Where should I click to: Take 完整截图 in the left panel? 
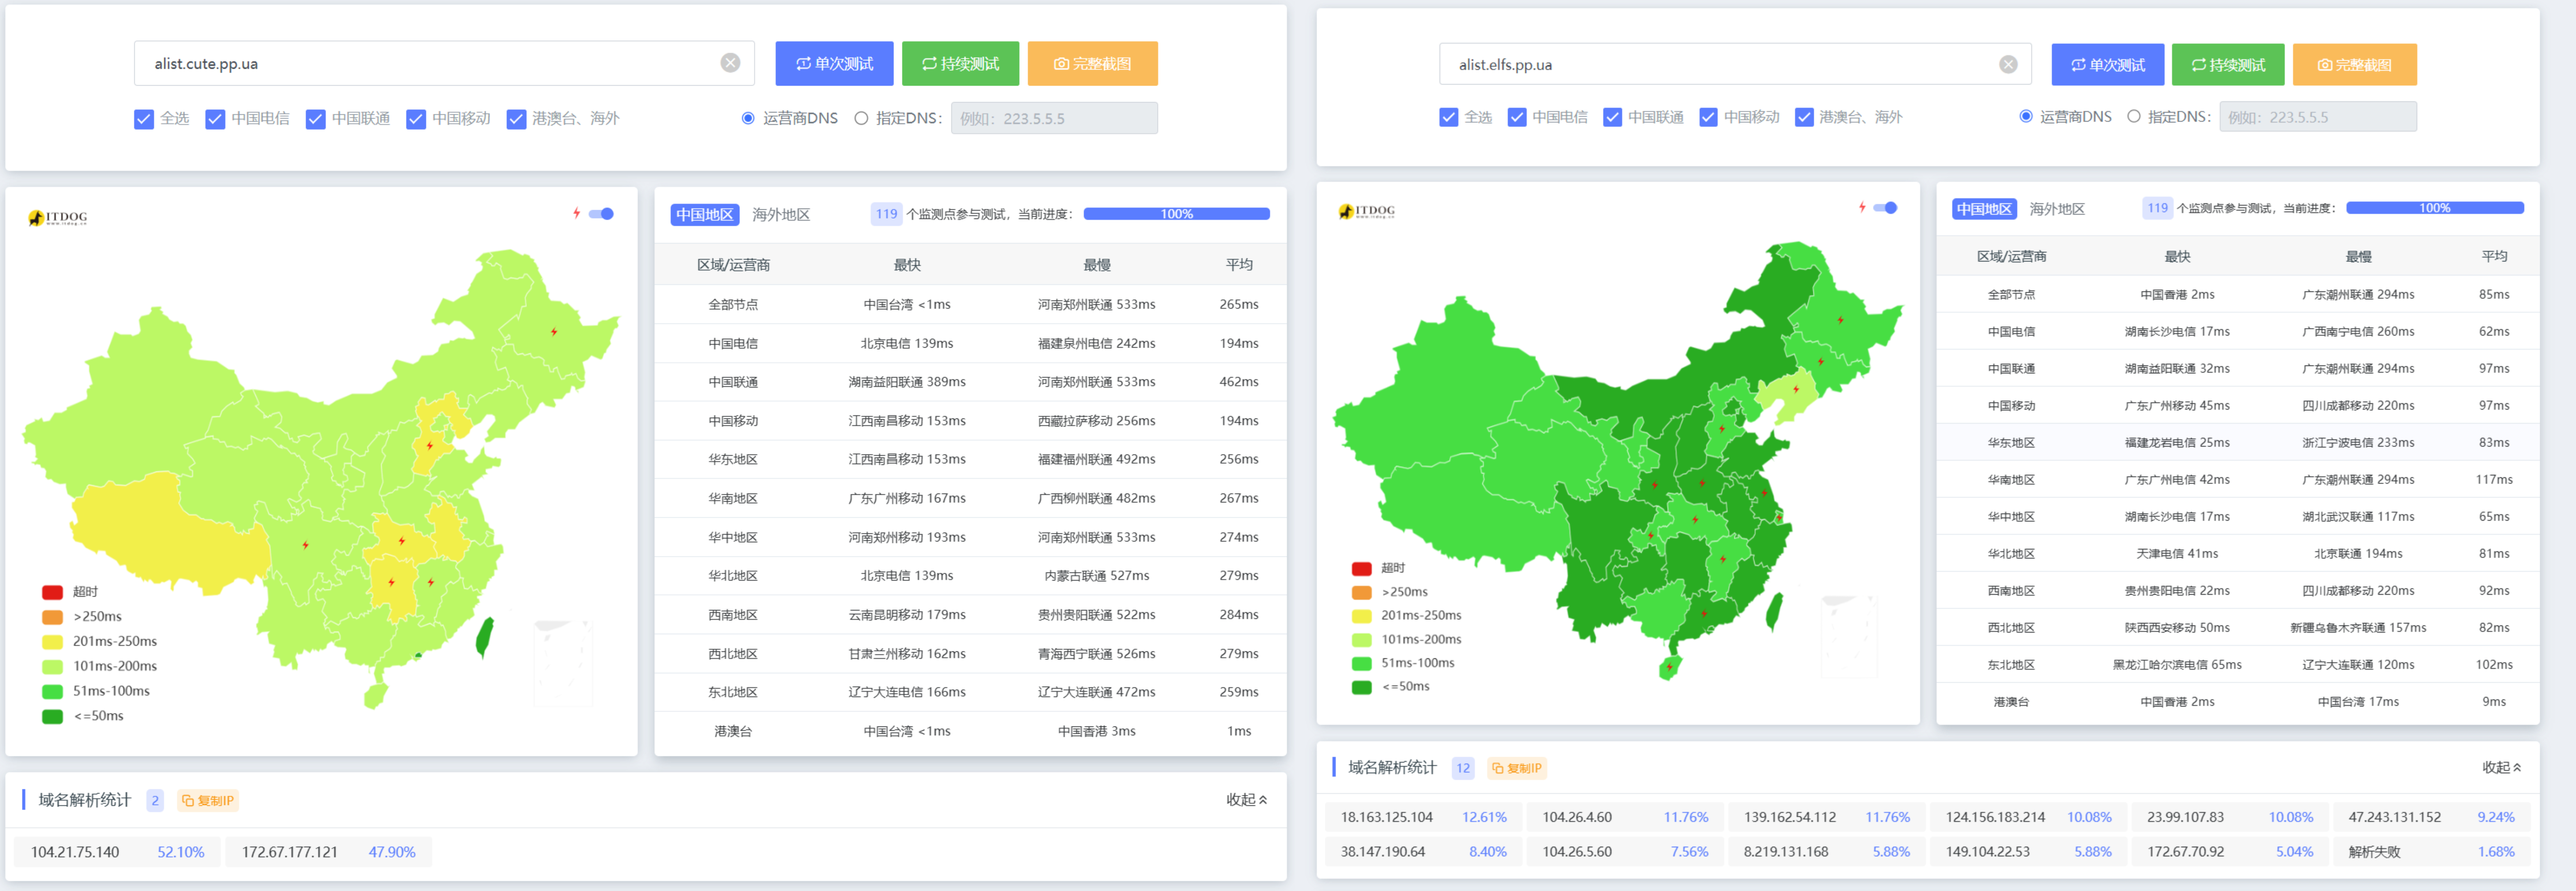coord(1092,63)
